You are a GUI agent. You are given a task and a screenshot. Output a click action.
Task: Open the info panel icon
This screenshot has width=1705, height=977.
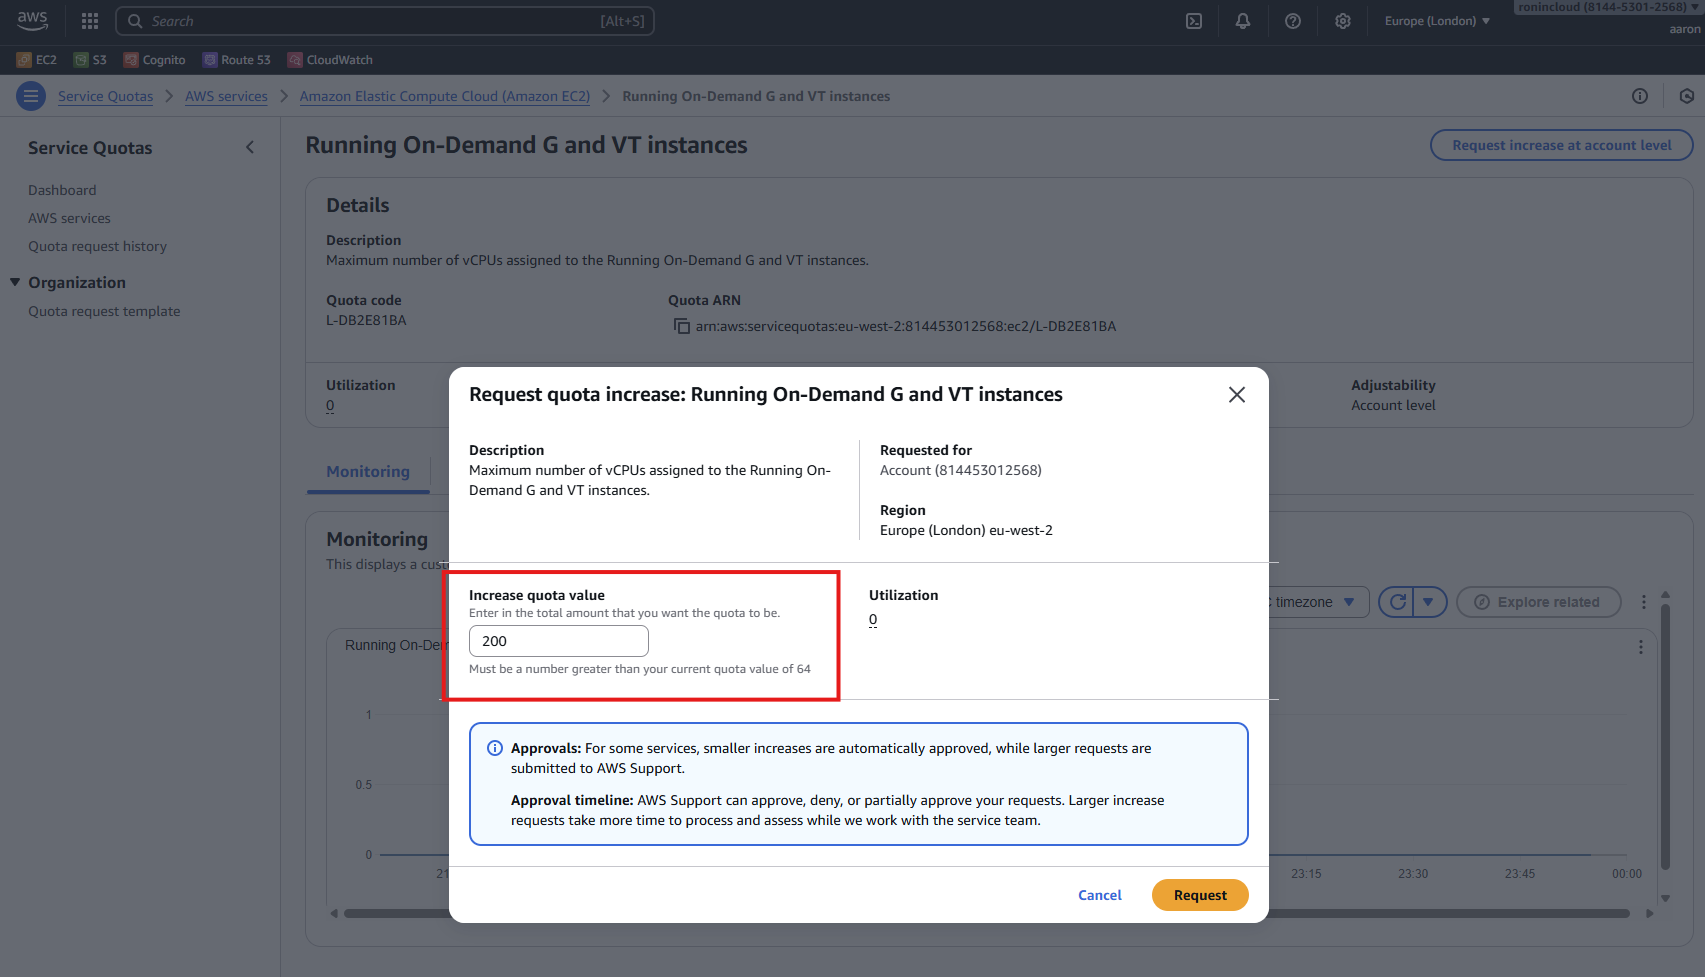pyautogui.click(x=1640, y=96)
